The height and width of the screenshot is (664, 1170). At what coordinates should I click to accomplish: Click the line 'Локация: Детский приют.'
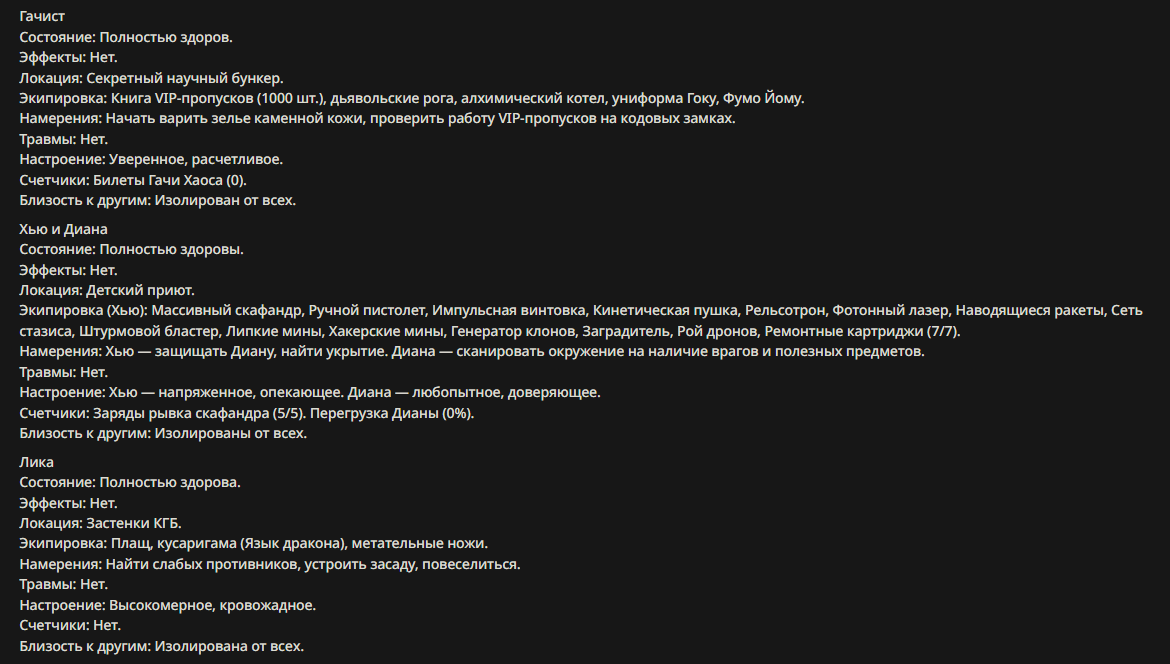(107, 290)
